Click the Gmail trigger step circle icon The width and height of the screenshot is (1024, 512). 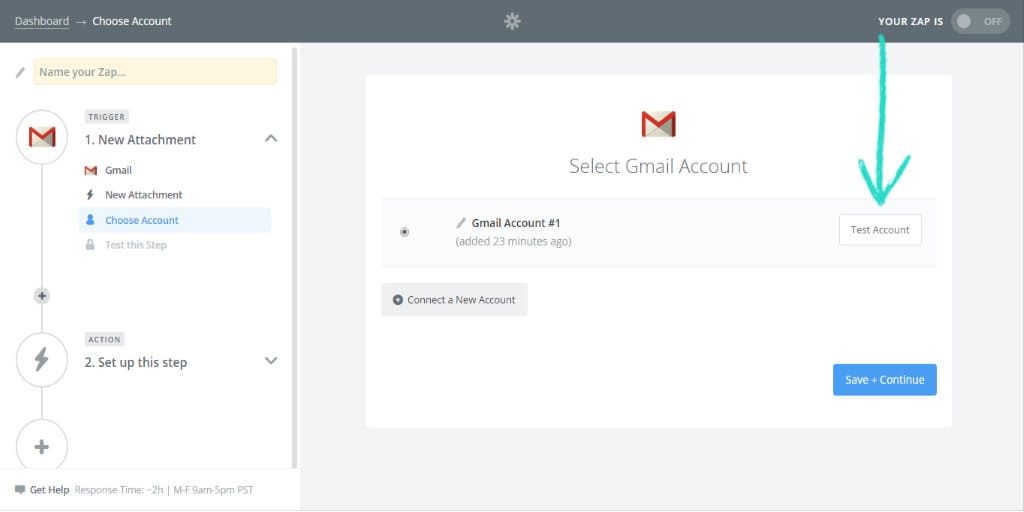(x=42, y=137)
